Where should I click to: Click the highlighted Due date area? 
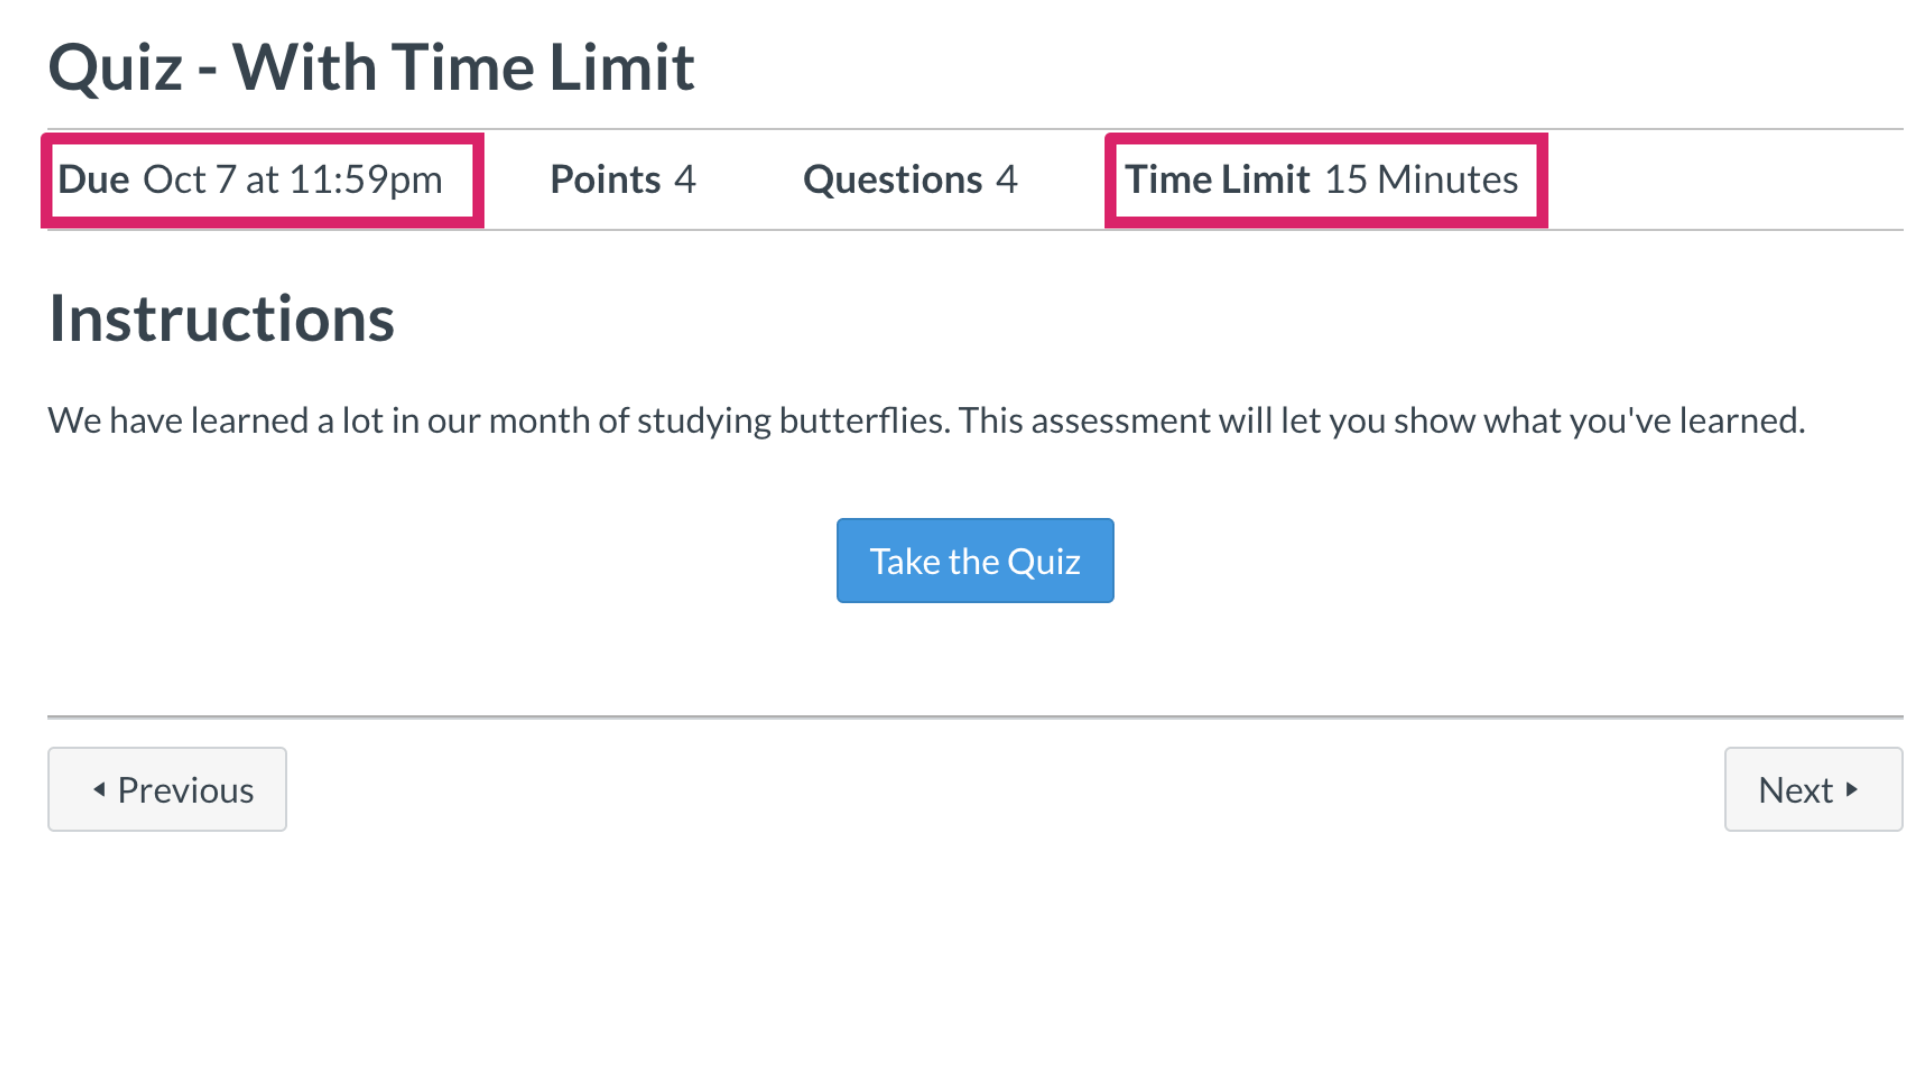[263, 180]
